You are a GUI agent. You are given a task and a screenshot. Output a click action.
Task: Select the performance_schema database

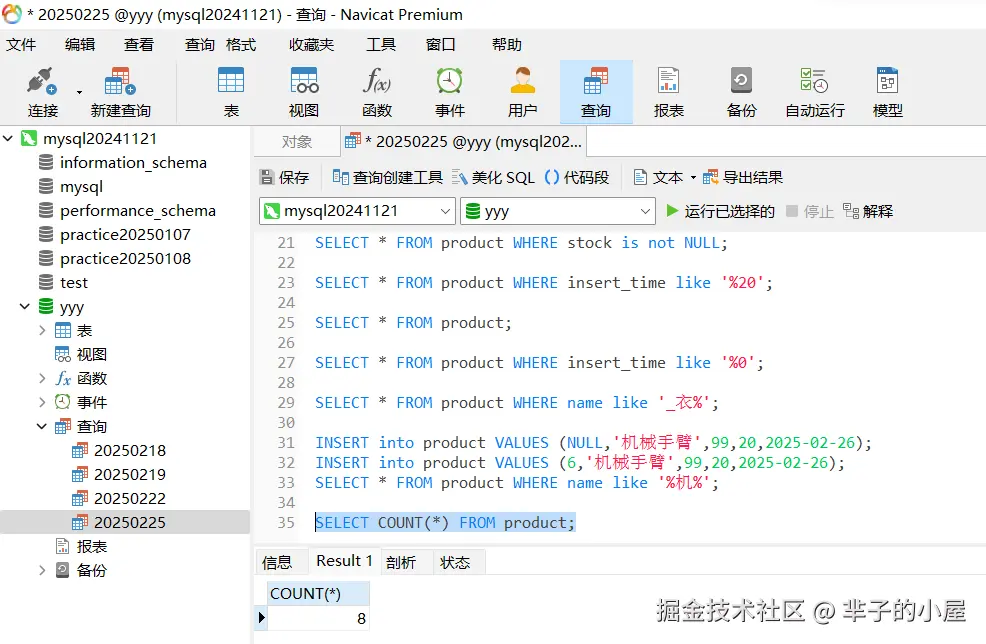pyautogui.click(x=138, y=211)
